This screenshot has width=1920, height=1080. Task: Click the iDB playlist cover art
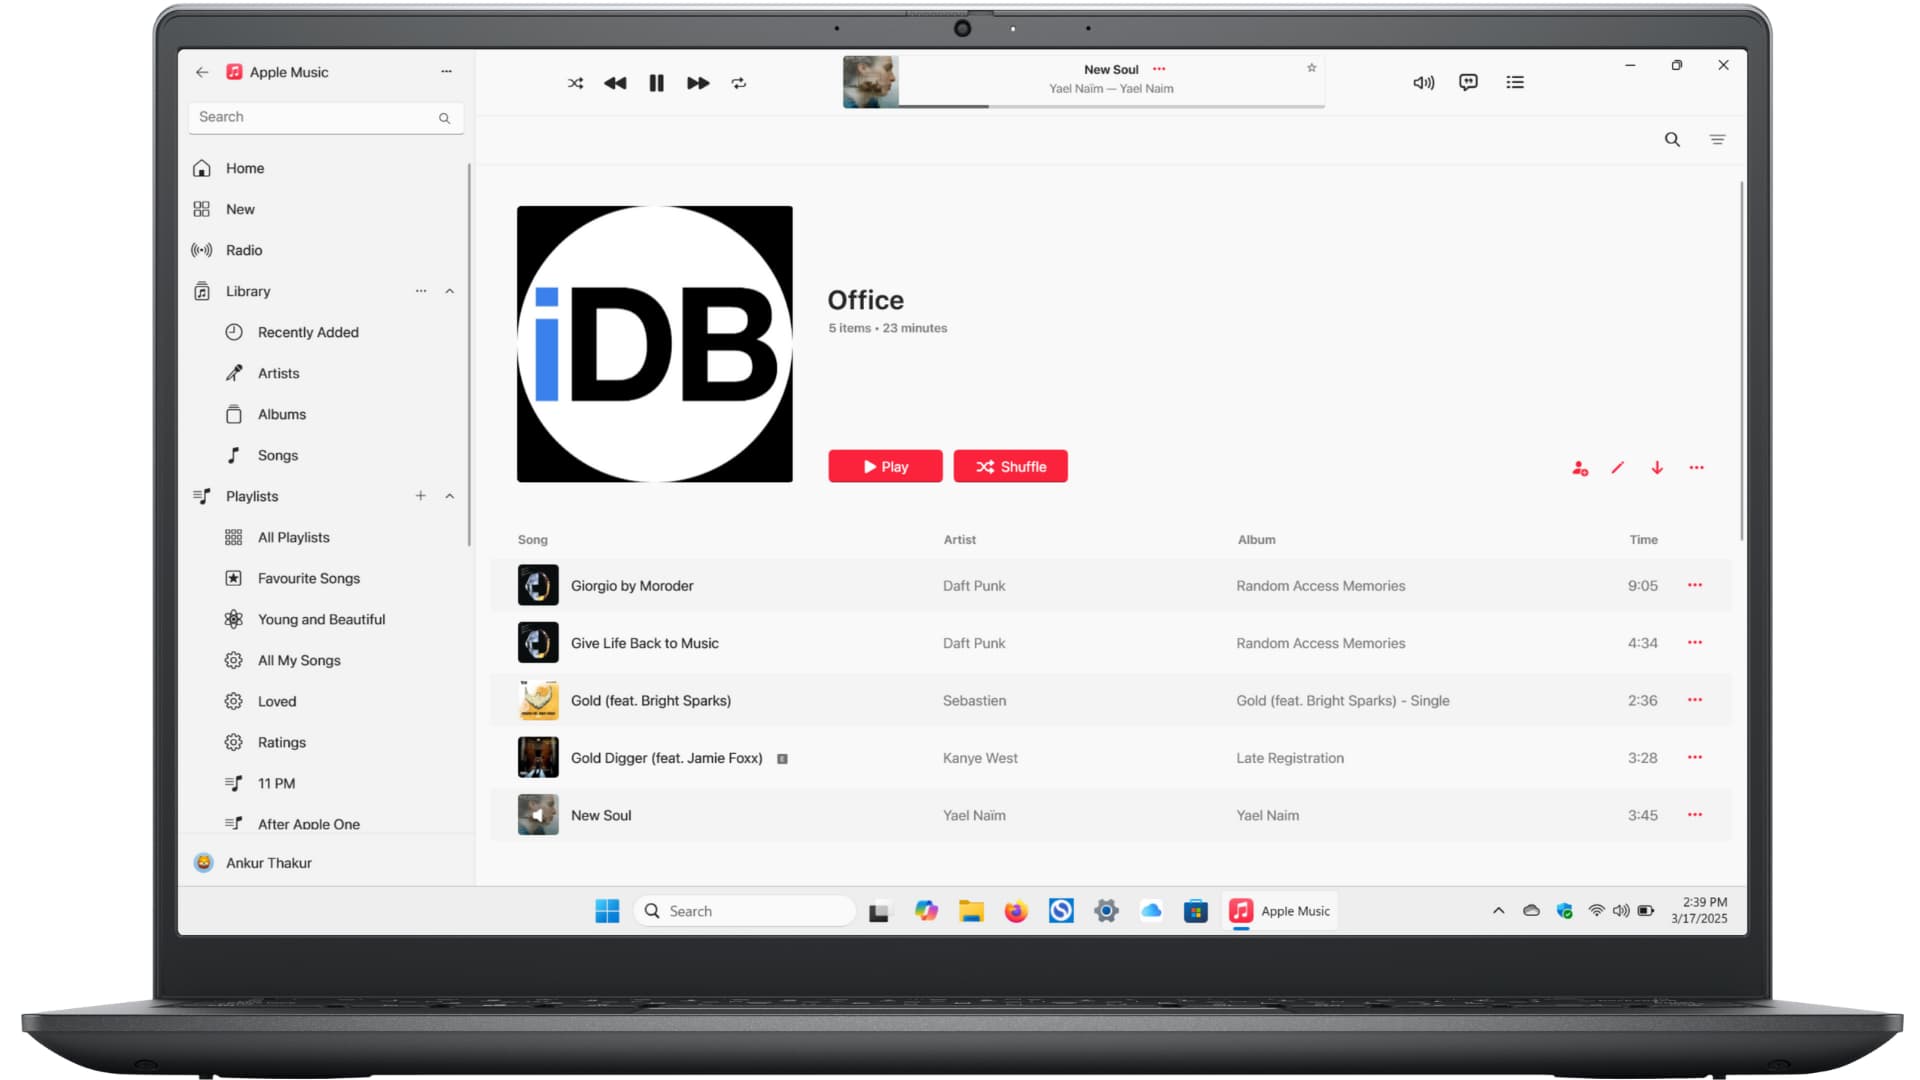655,344
